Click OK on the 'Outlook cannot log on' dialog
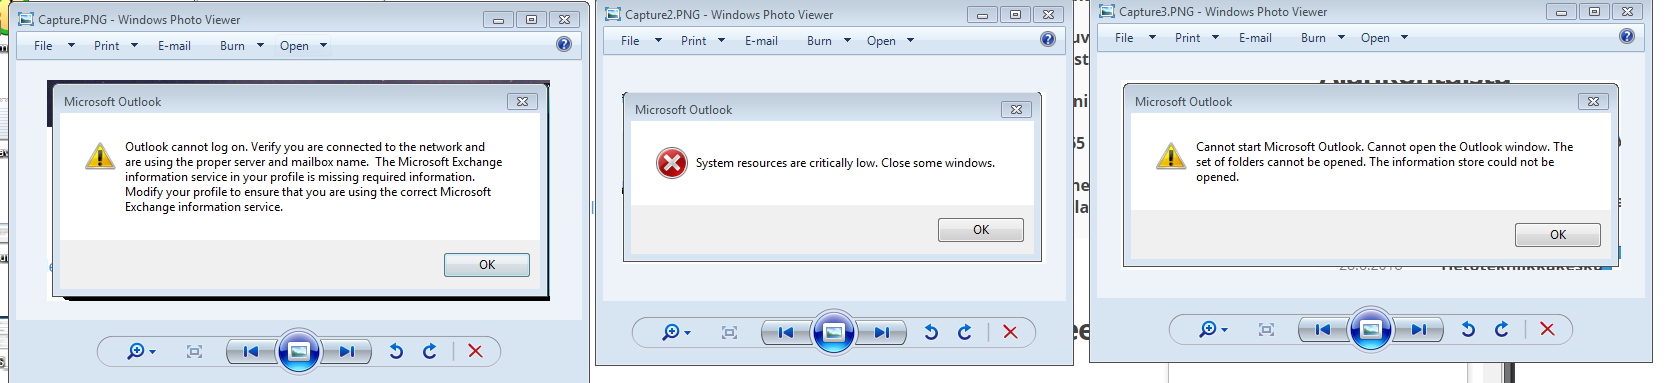The height and width of the screenshot is (383, 1666). tap(487, 265)
